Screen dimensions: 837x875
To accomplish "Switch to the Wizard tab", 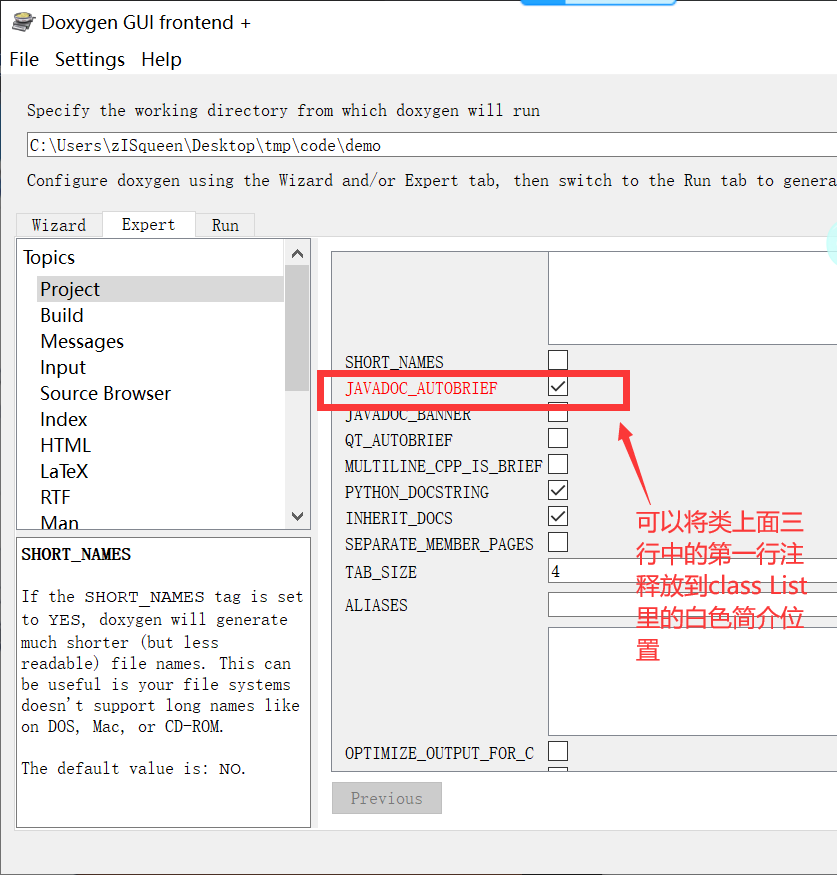I will 59,225.
